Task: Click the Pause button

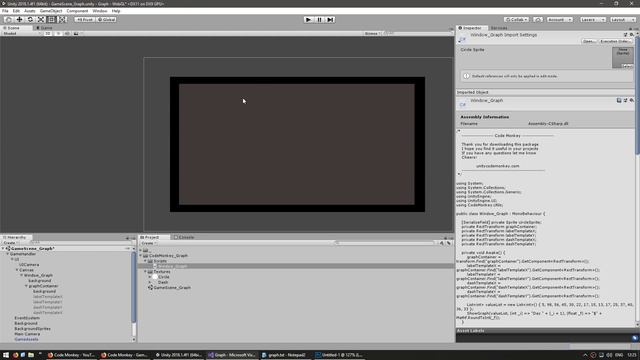Action: [320, 20]
